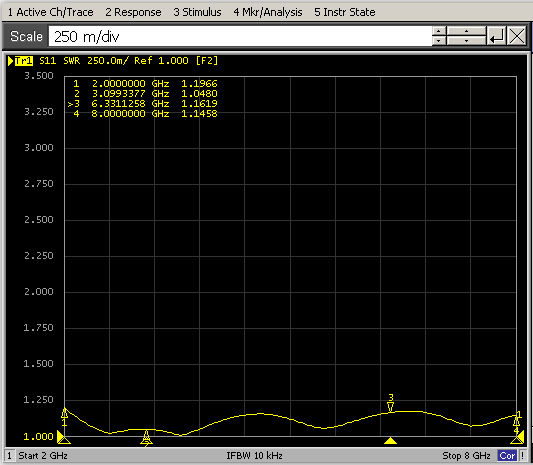Screen dimensions: 533x465
Task: Confirm scale entry with the Enter arrow button
Action: coord(496,36)
